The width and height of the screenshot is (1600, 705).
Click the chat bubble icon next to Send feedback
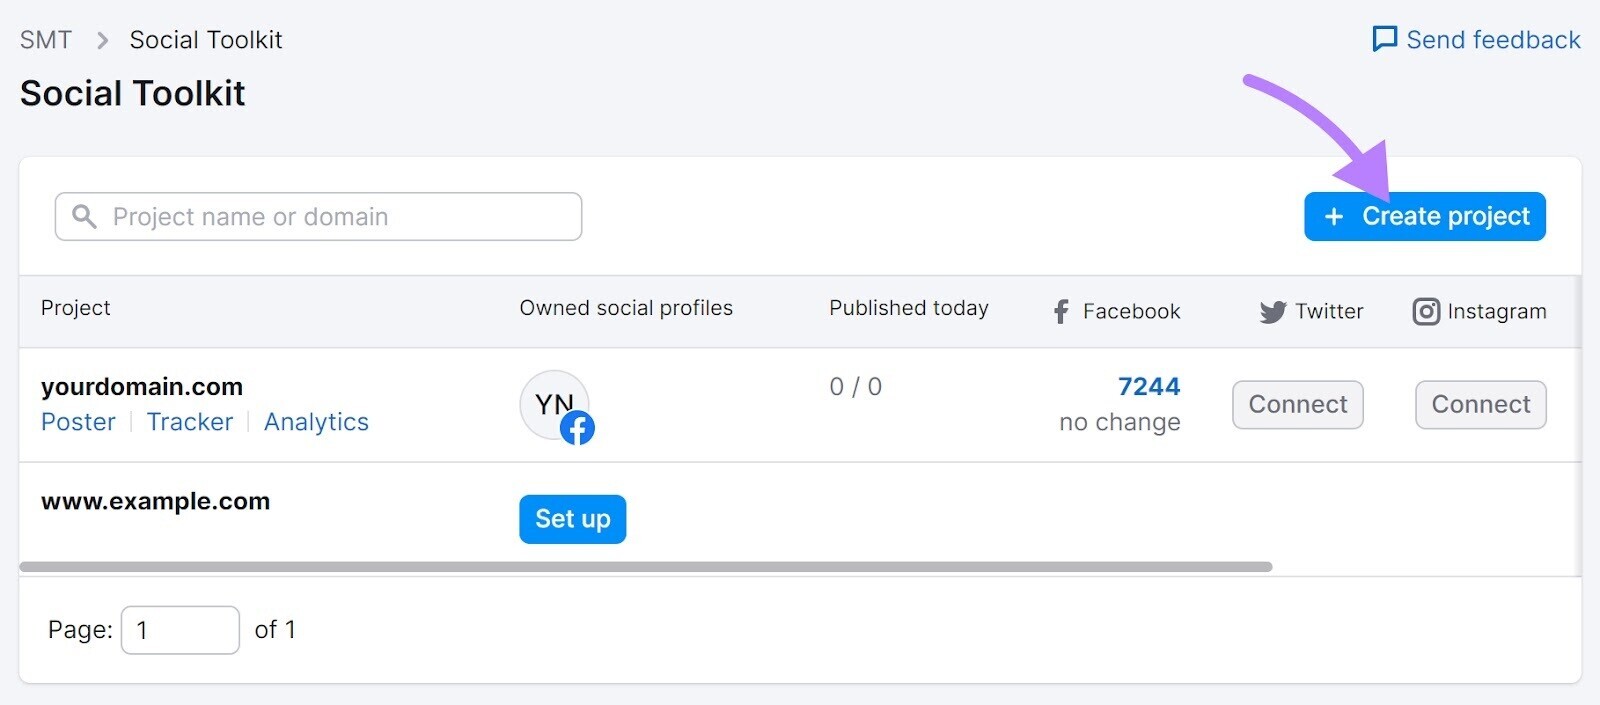click(1385, 39)
